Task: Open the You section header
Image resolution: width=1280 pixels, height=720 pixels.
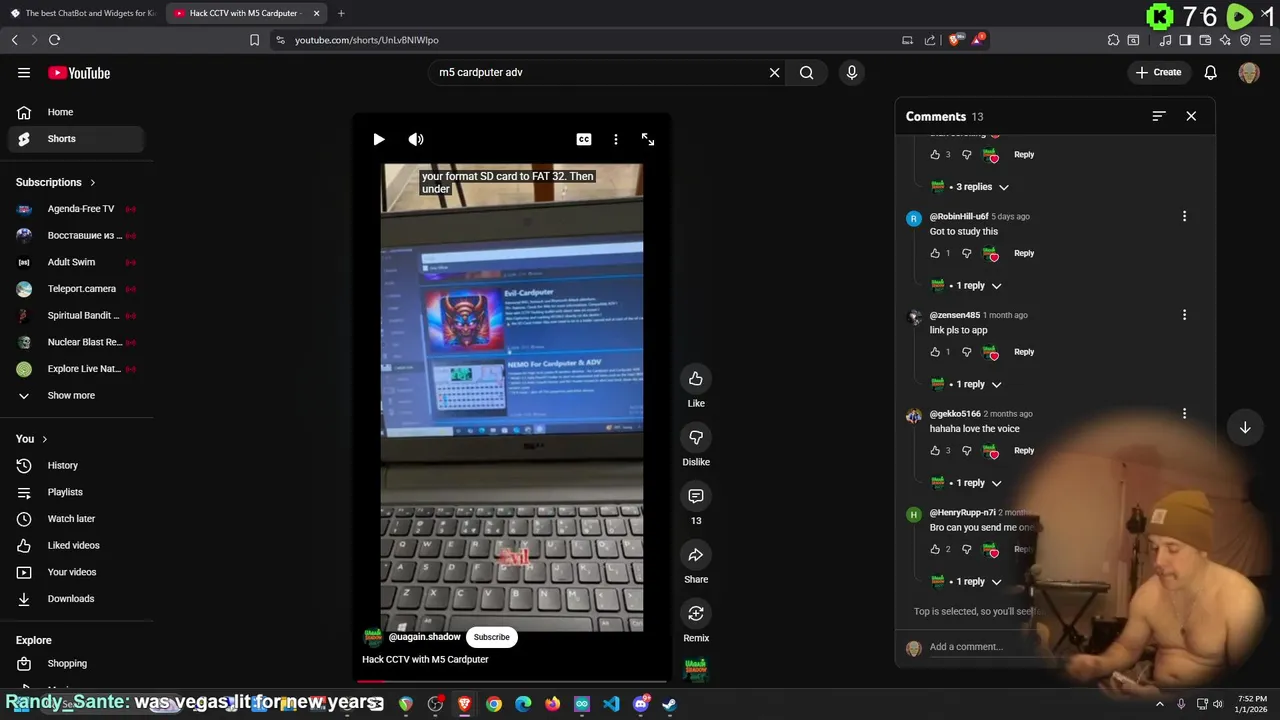Action: [31, 439]
